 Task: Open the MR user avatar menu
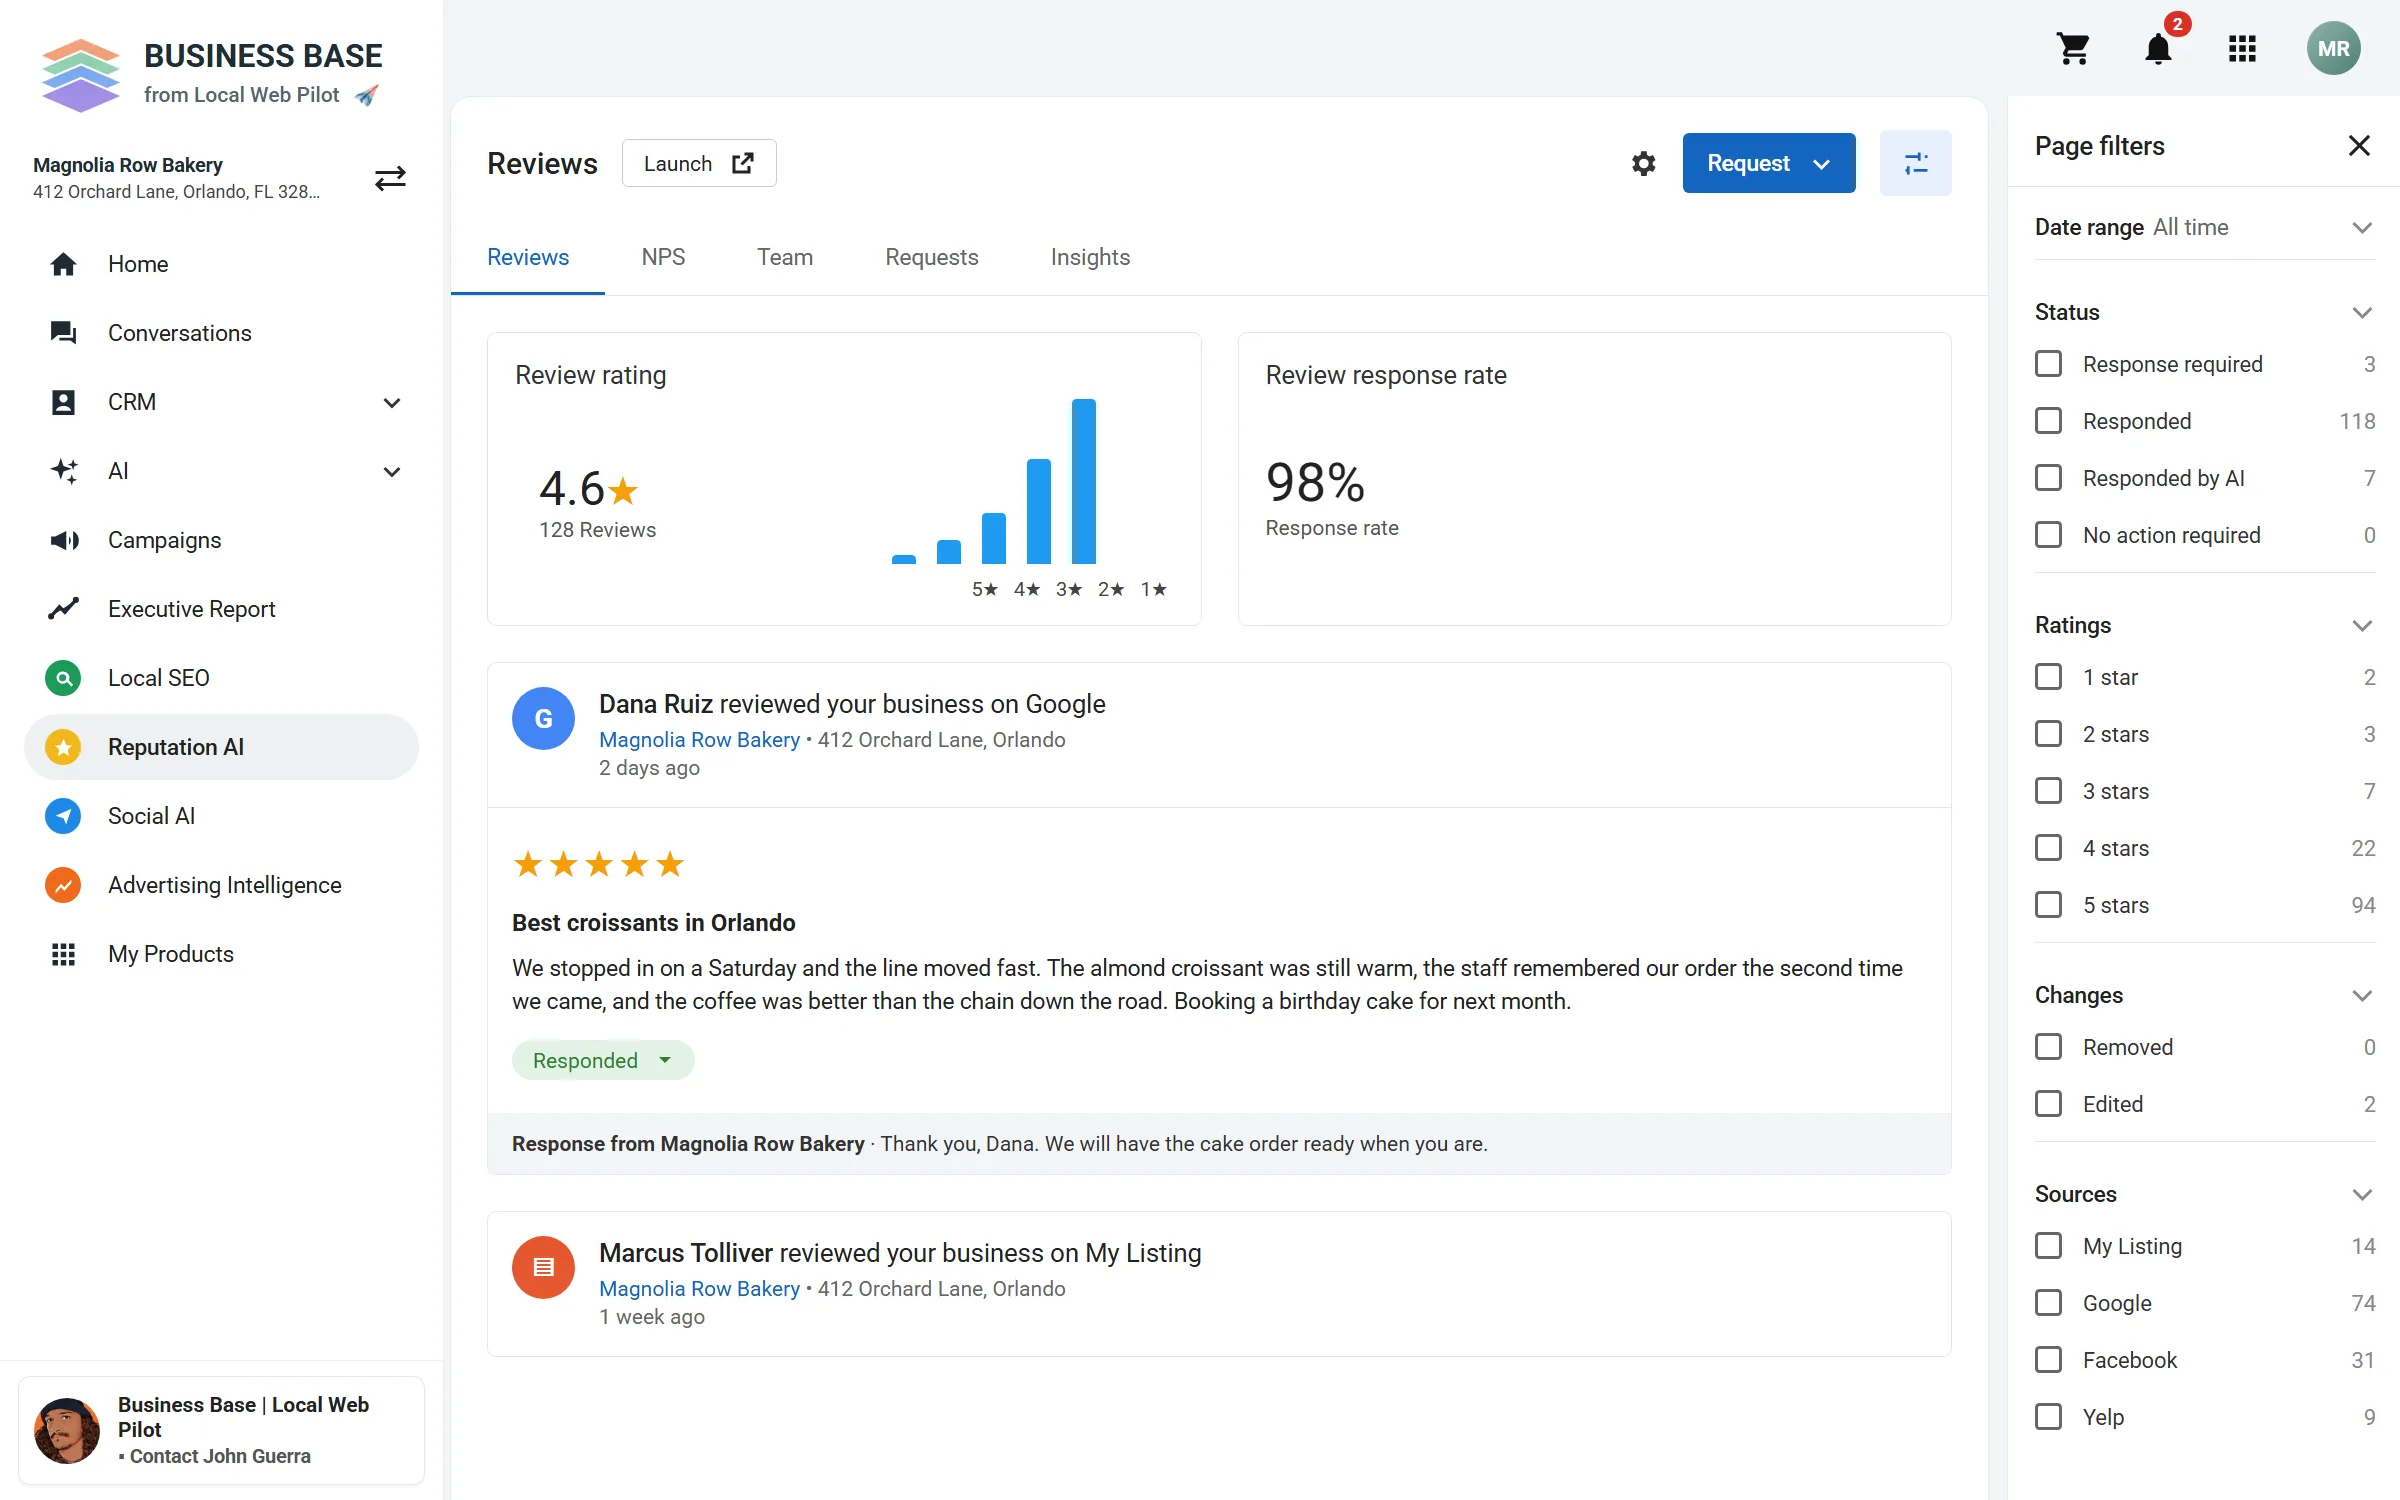coord(2333,48)
